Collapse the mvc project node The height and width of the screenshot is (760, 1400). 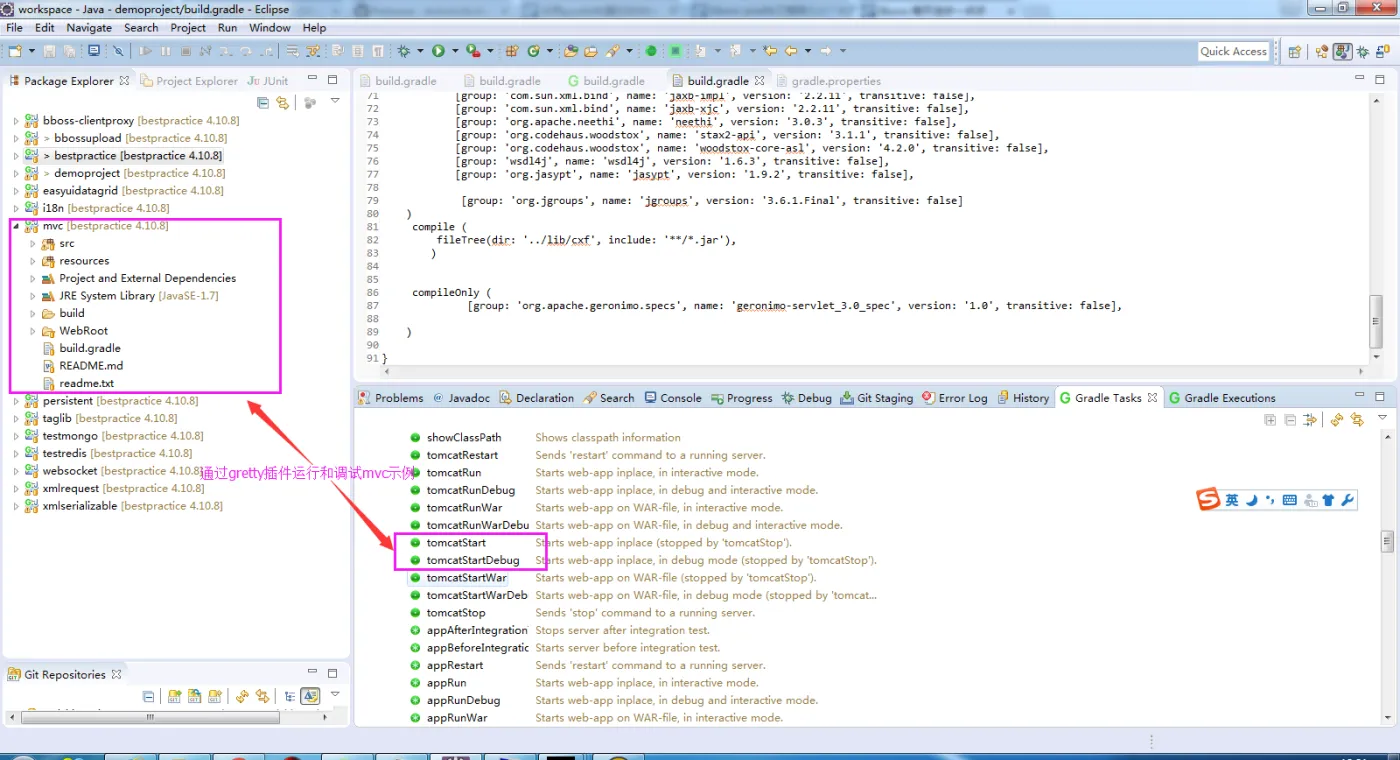[16, 226]
